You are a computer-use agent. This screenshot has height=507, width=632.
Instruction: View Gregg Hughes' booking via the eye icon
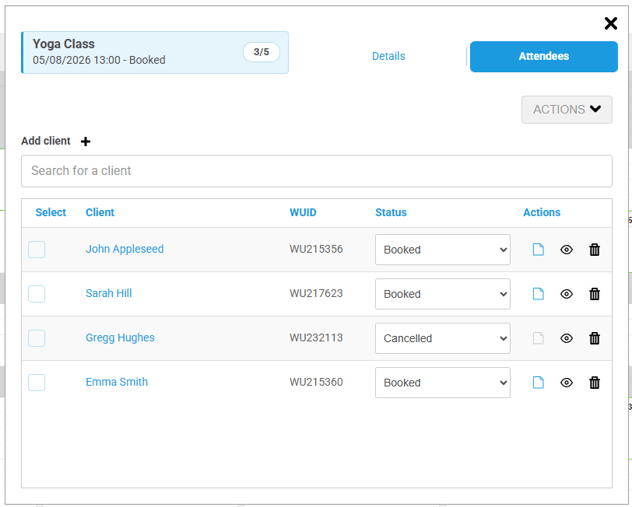pyautogui.click(x=566, y=339)
